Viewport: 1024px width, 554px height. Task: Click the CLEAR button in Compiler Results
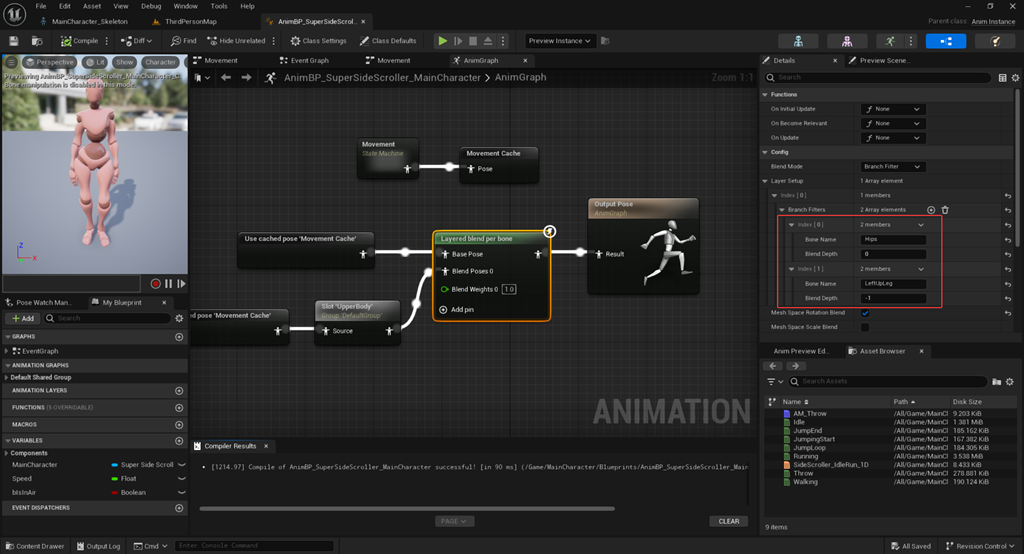pos(728,521)
